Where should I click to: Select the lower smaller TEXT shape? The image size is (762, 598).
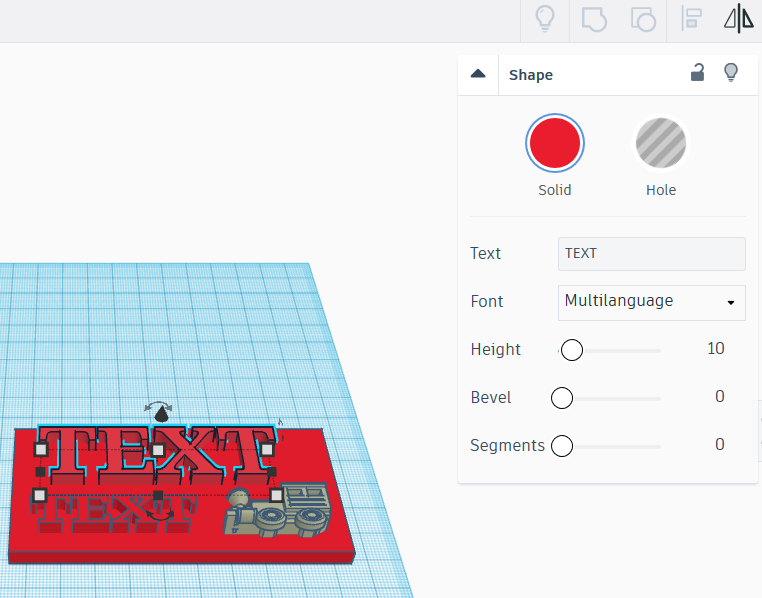114,513
